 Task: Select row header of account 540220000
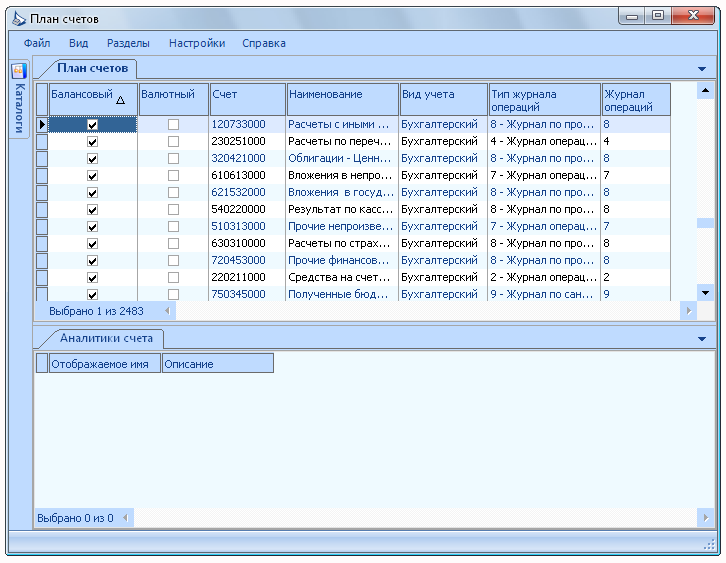tap(42, 210)
